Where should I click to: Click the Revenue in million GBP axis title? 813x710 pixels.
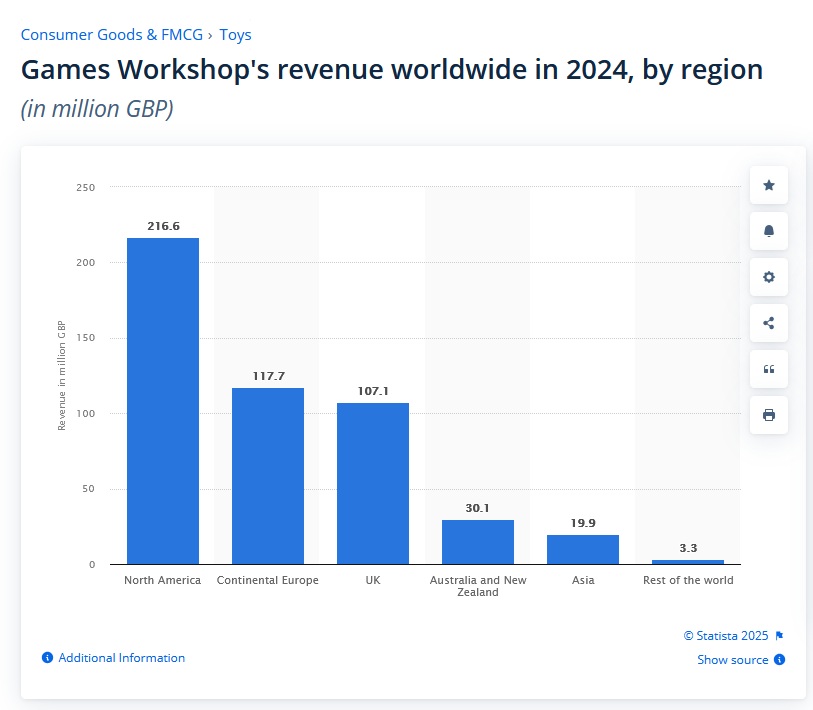click(62, 375)
